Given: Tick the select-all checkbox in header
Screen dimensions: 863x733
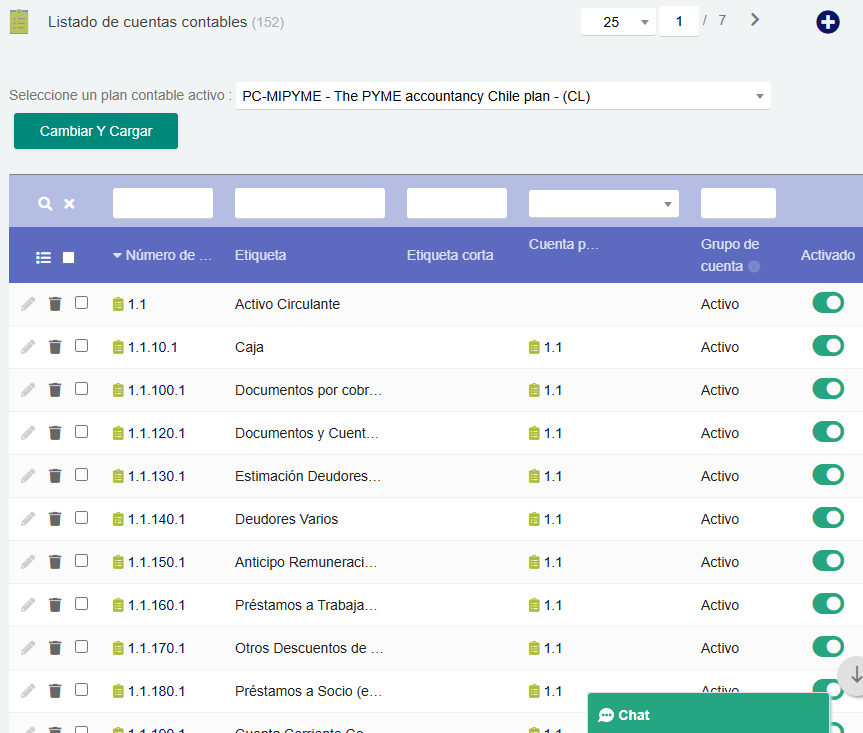Looking at the screenshot, I should point(68,257).
